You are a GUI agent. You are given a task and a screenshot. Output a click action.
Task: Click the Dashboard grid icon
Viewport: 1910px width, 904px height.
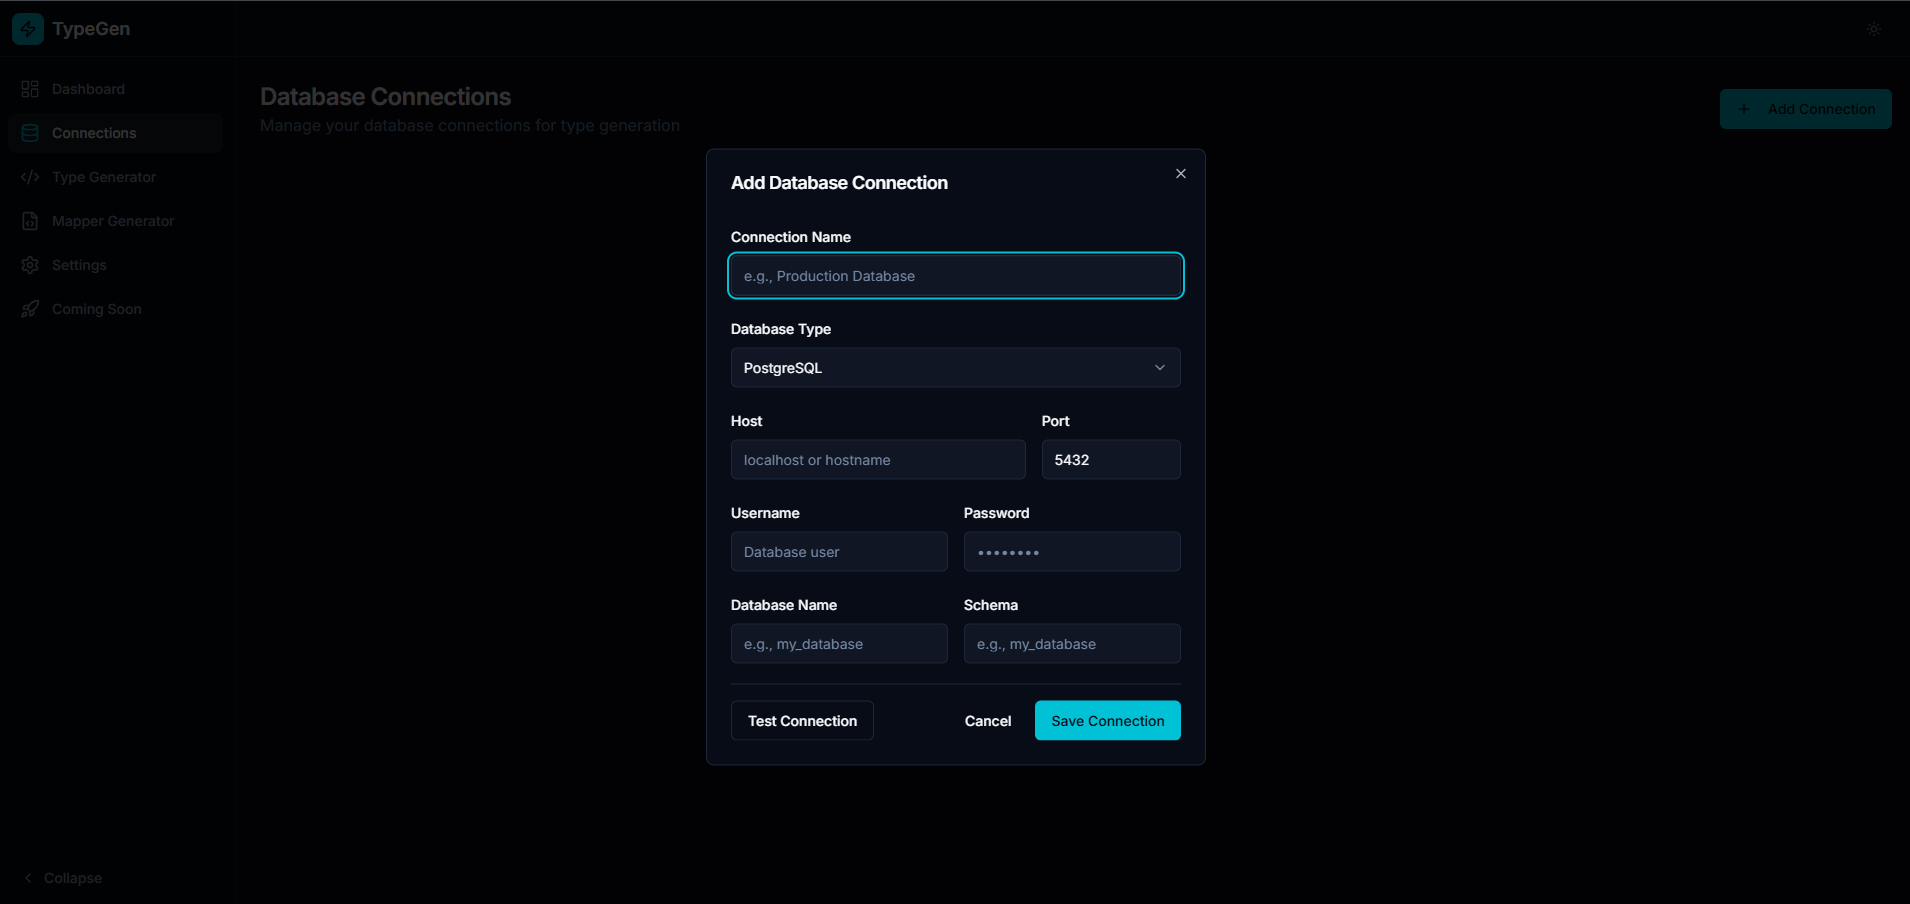(x=30, y=89)
